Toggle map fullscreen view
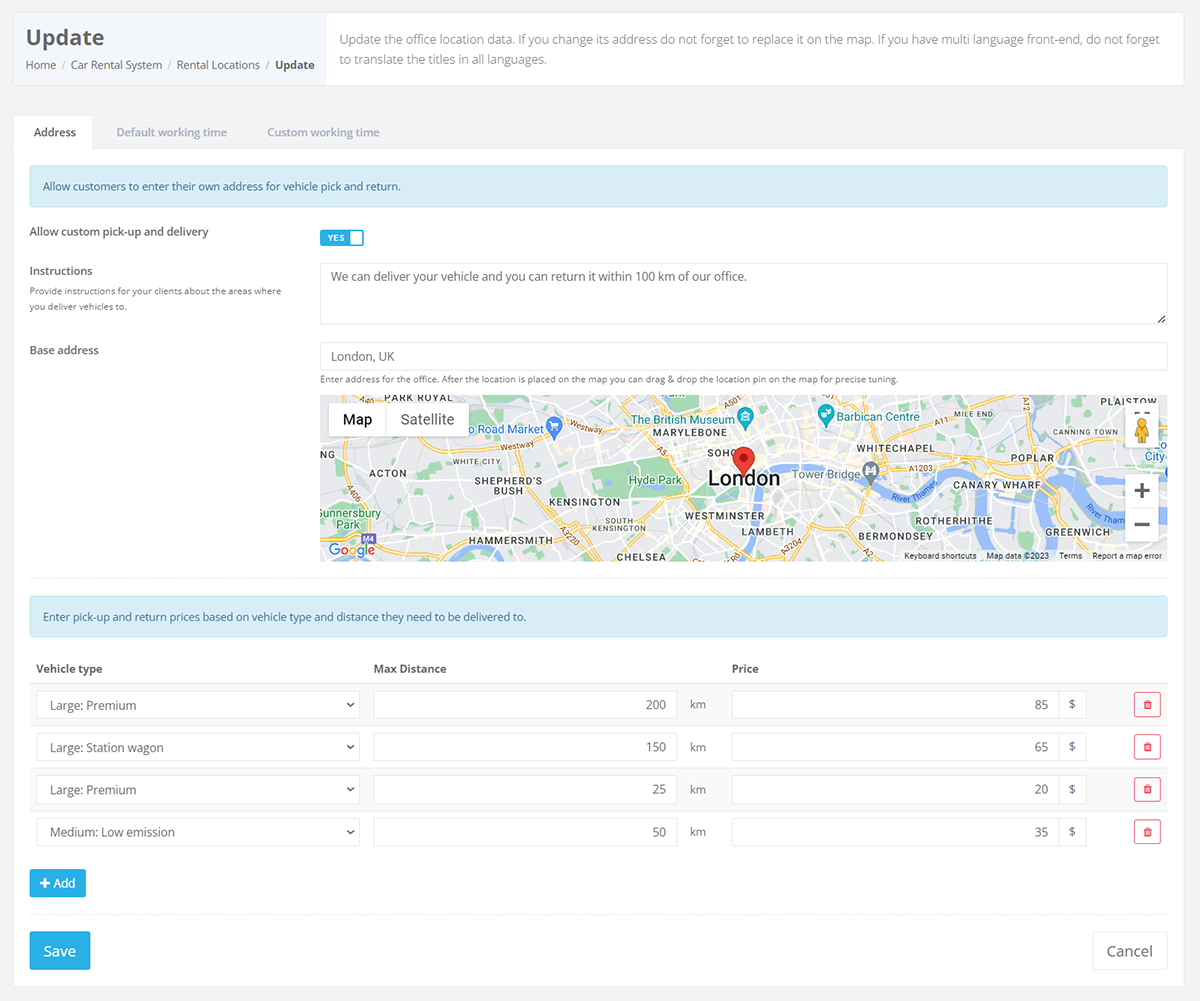 tap(1141, 411)
